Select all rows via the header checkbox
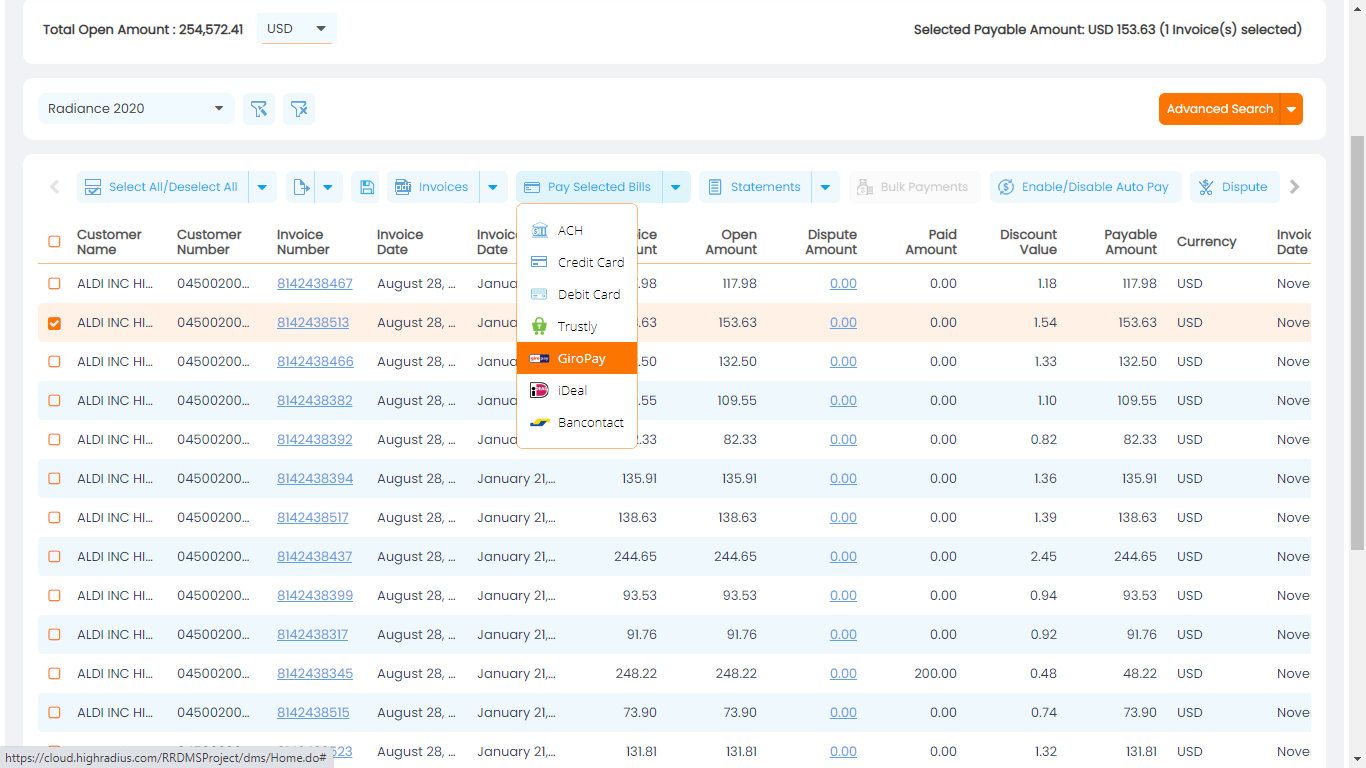The height and width of the screenshot is (768, 1366). click(x=54, y=242)
